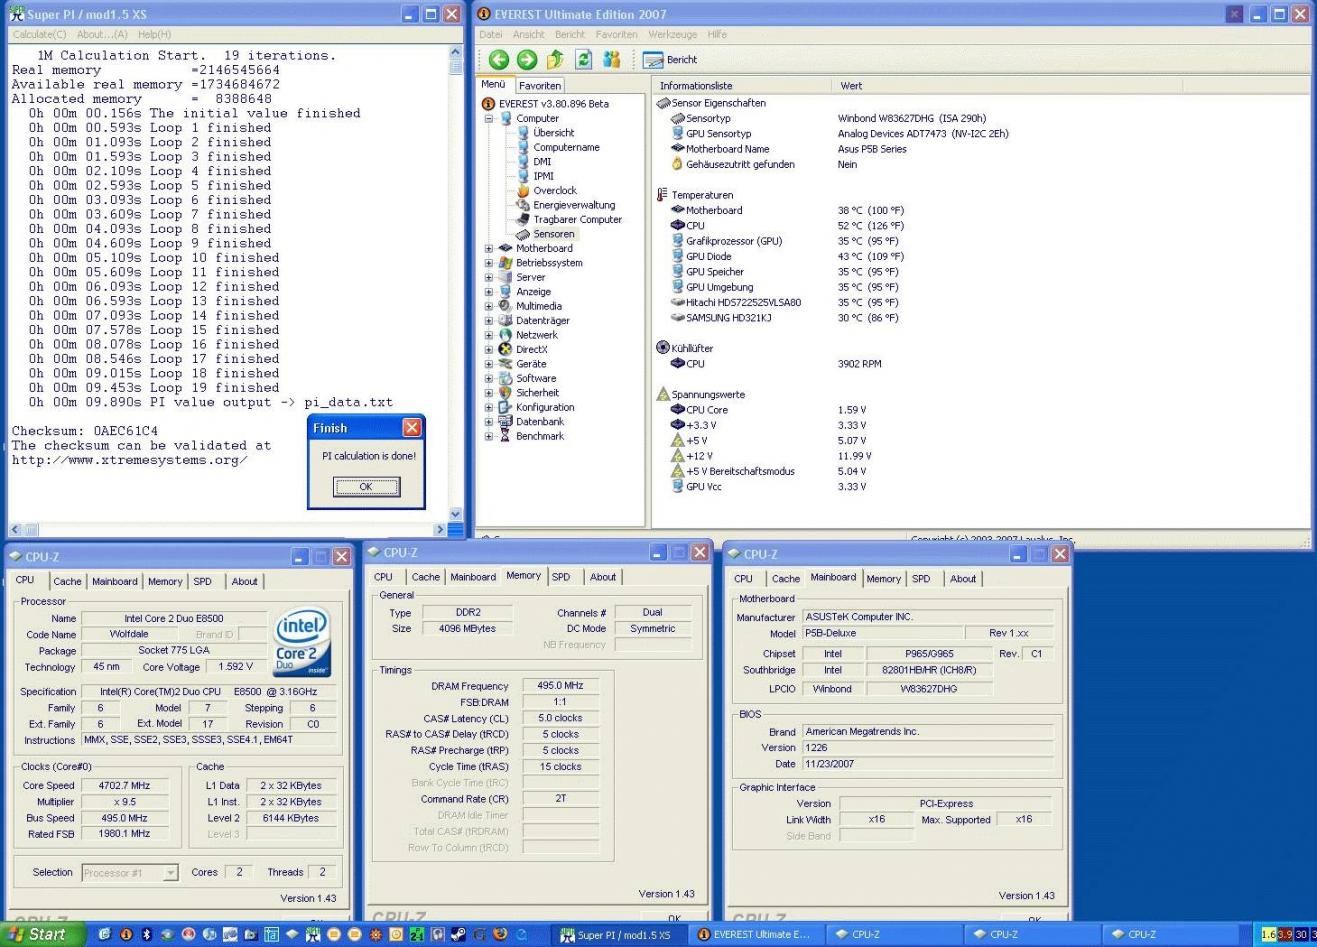The width and height of the screenshot is (1317, 947).
Task: Open Mainboard tab in left CPU-Z window
Action: pyautogui.click(x=115, y=581)
